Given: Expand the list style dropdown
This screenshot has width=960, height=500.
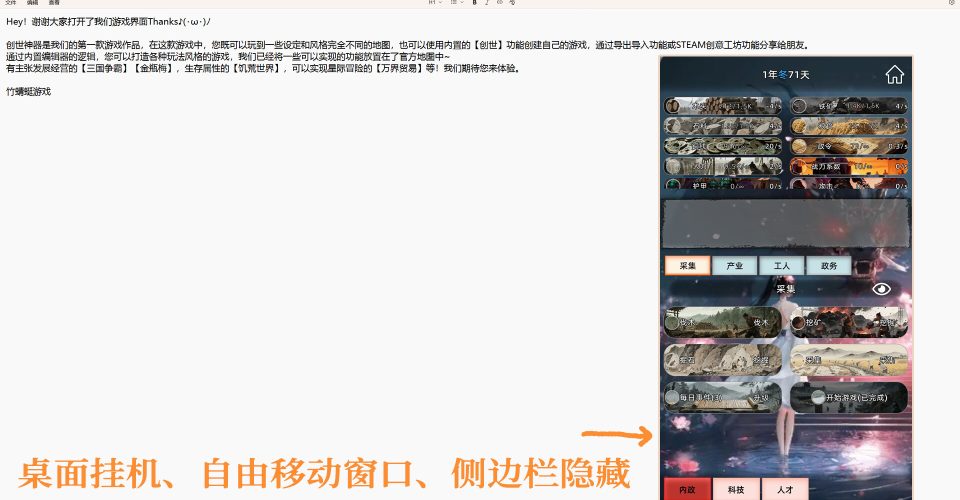Looking at the screenshot, I should pyautogui.click(x=455, y=3).
